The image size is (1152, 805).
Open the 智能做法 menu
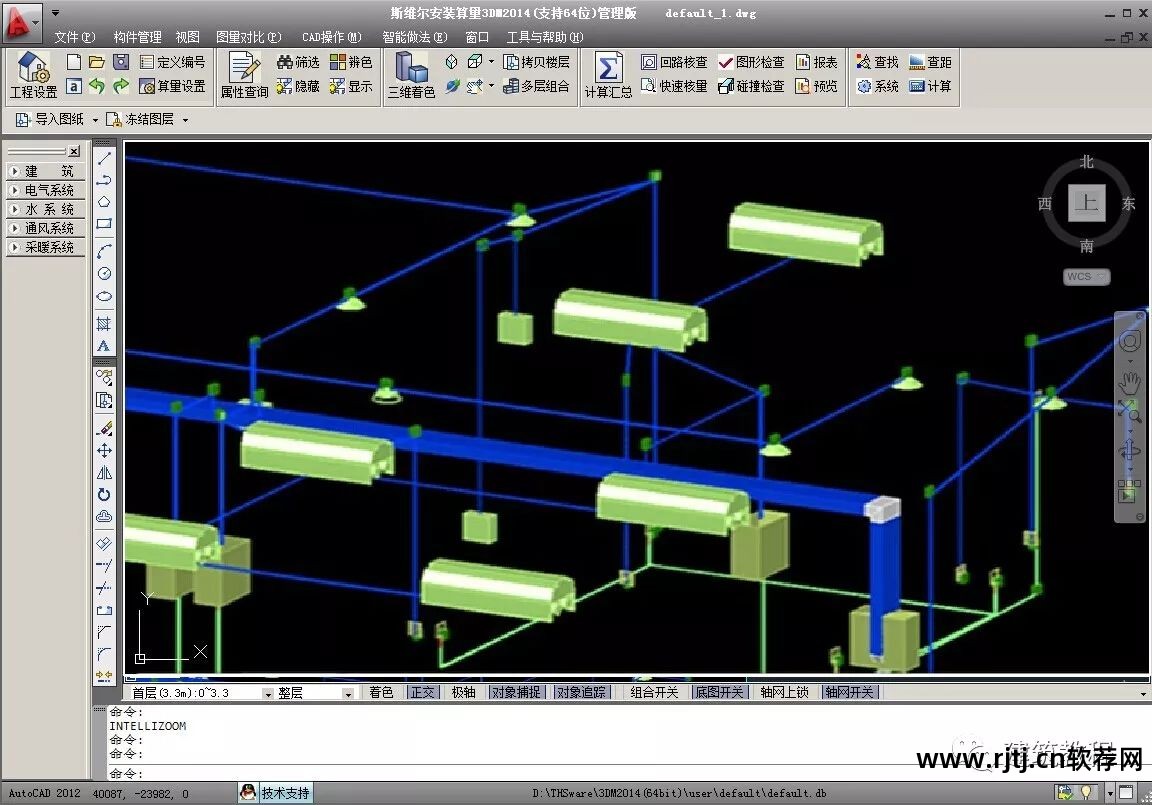pyautogui.click(x=414, y=37)
